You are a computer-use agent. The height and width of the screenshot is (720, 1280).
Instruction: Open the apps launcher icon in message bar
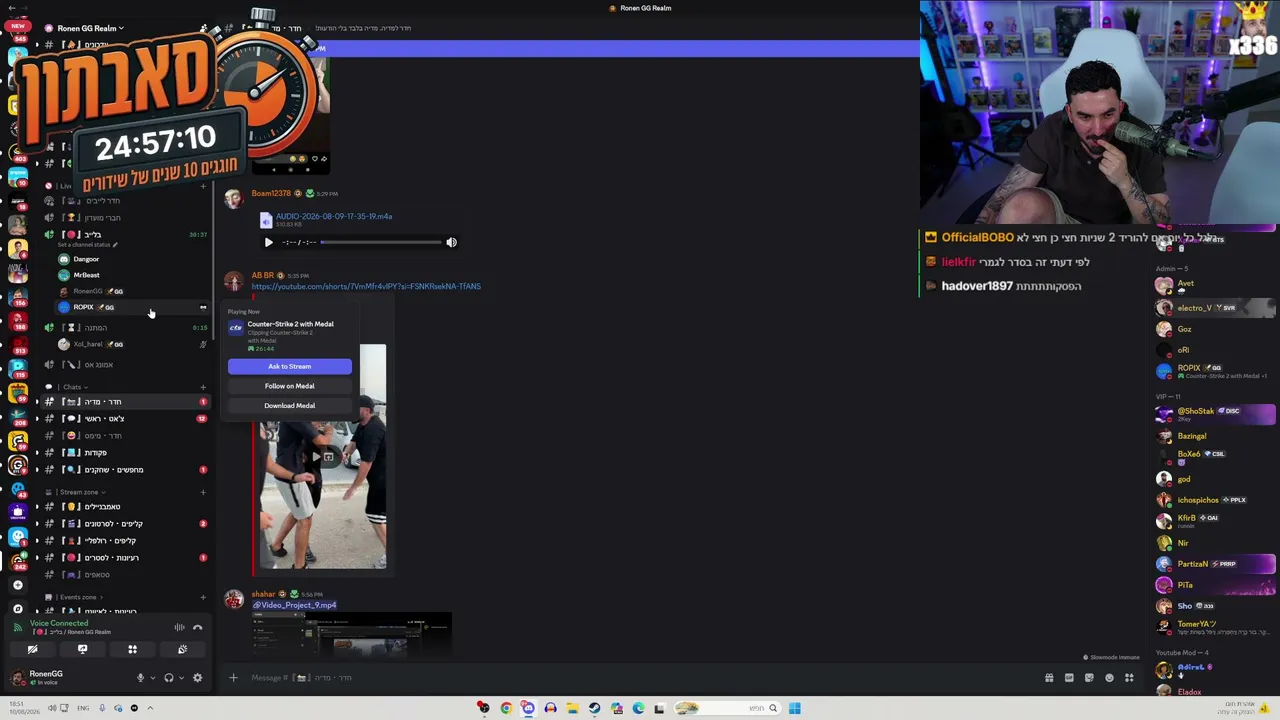coord(1129,678)
